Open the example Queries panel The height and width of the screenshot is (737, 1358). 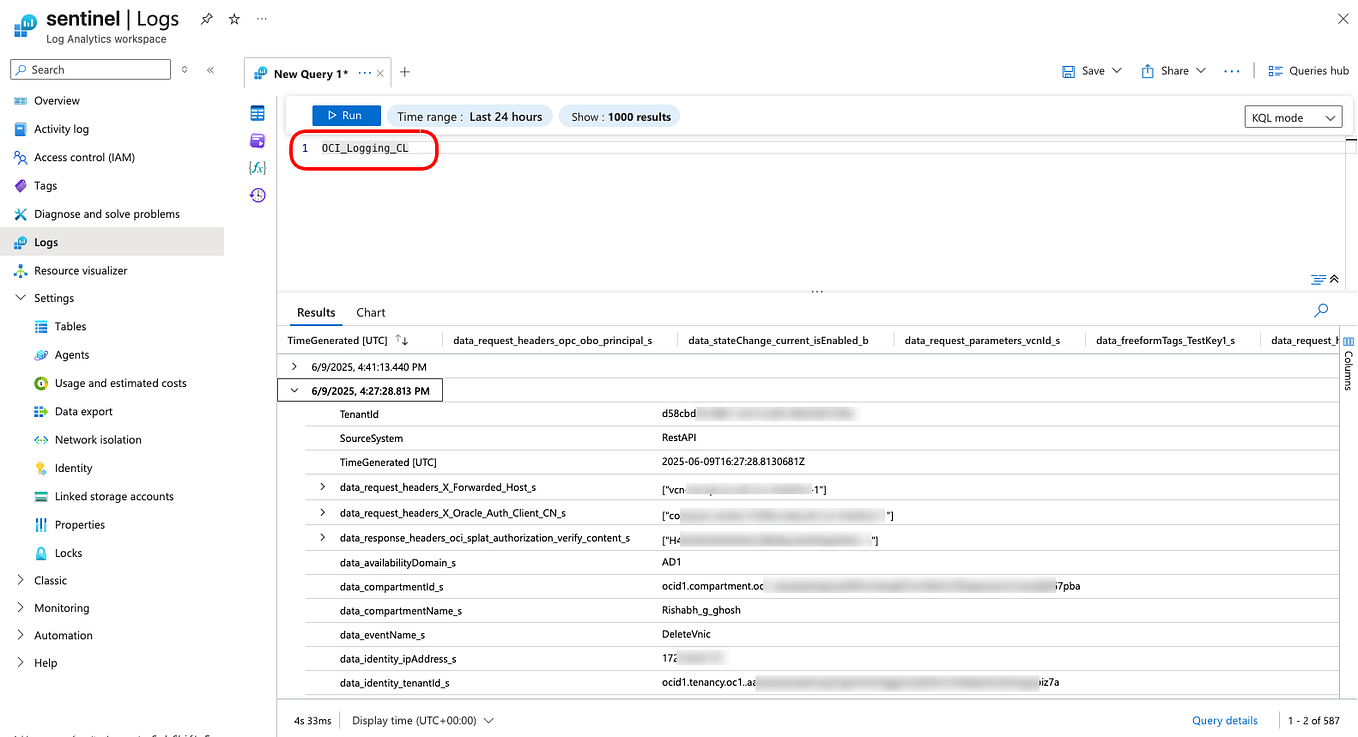pyautogui.click(x=257, y=140)
